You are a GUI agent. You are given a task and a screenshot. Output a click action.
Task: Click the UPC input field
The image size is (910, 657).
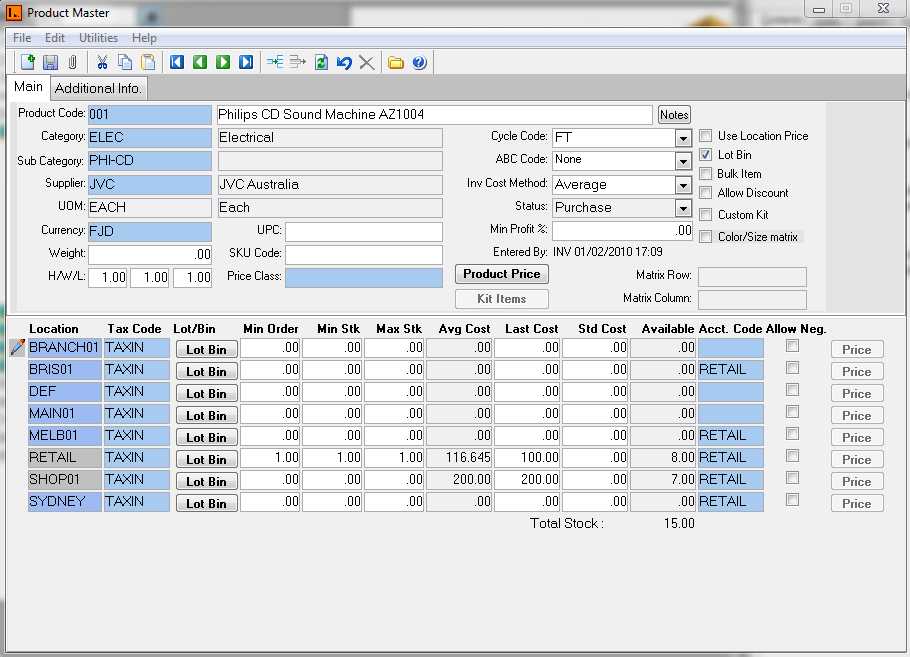(x=364, y=232)
